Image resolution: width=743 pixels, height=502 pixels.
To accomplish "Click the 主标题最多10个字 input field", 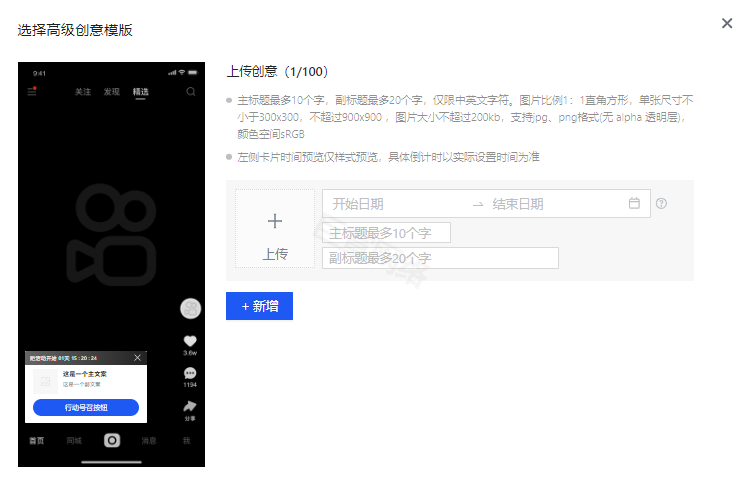I will click(386, 233).
